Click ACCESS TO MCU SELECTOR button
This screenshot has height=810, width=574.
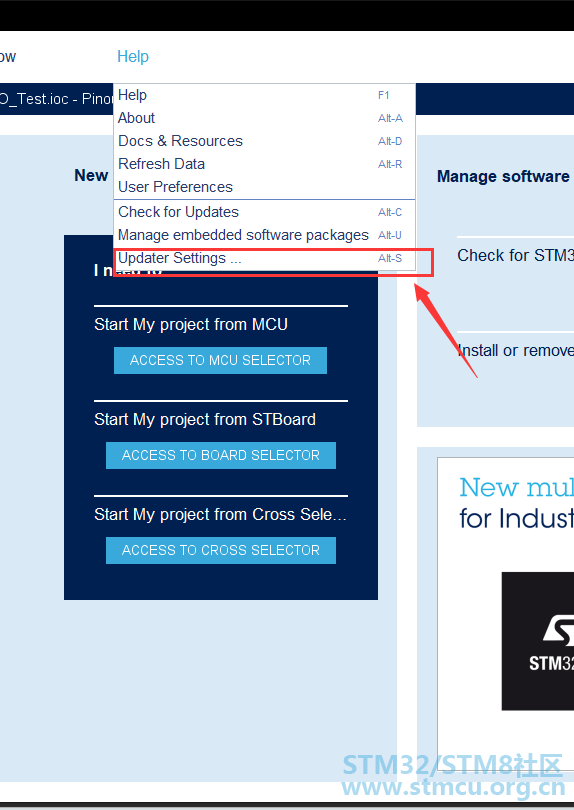pyautogui.click(x=220, y=360)
